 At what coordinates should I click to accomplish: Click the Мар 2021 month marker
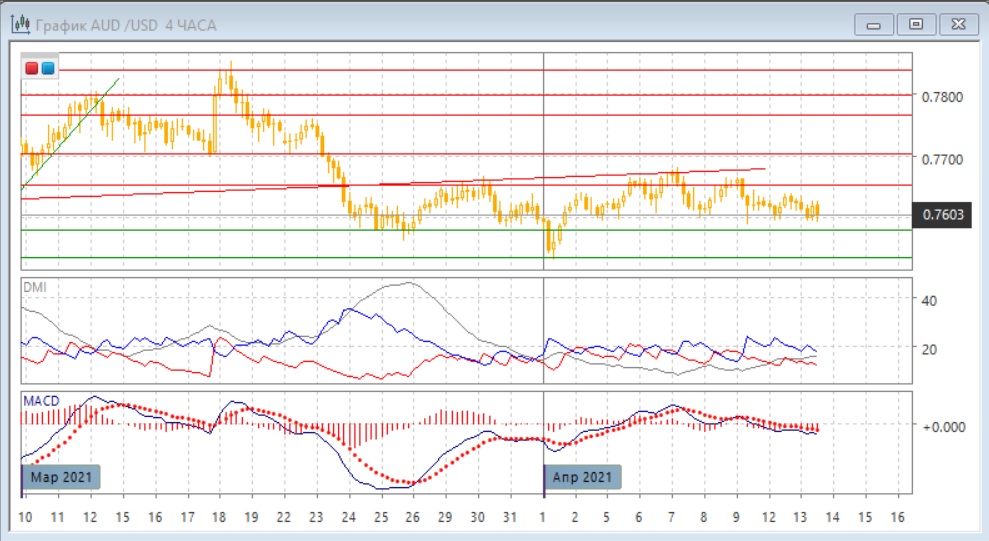coord(62,477)
